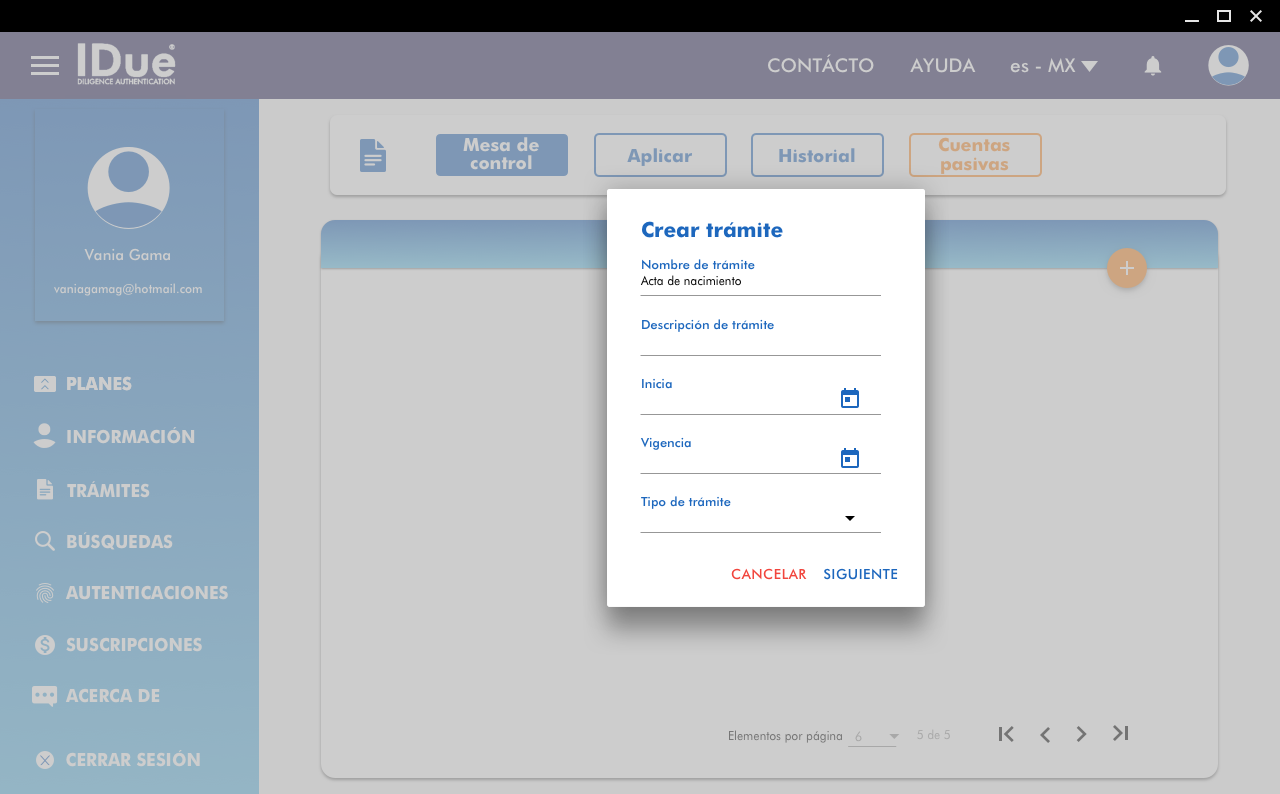Switch to the Historial tab
Viewport: 1280px width, 794px height.
817,156
